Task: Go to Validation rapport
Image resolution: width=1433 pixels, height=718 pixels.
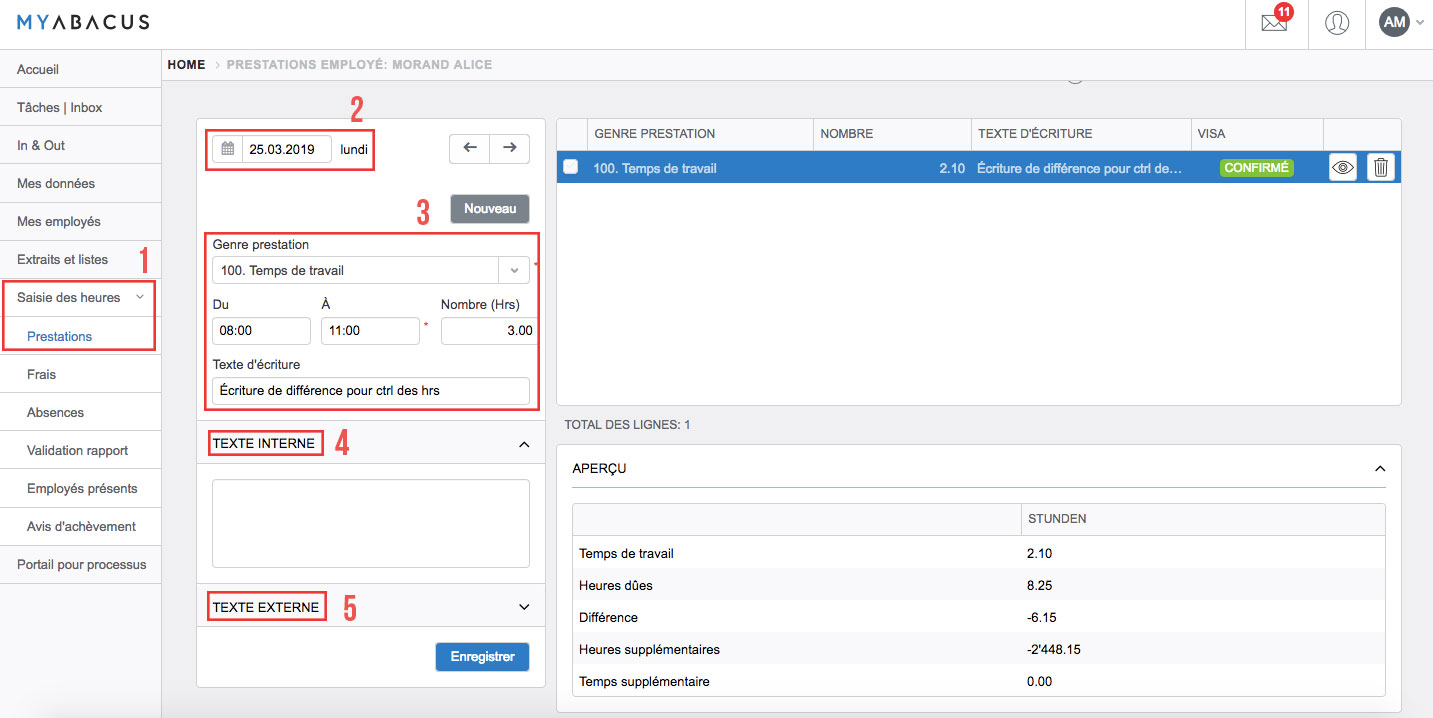Action: coord(80,450)
